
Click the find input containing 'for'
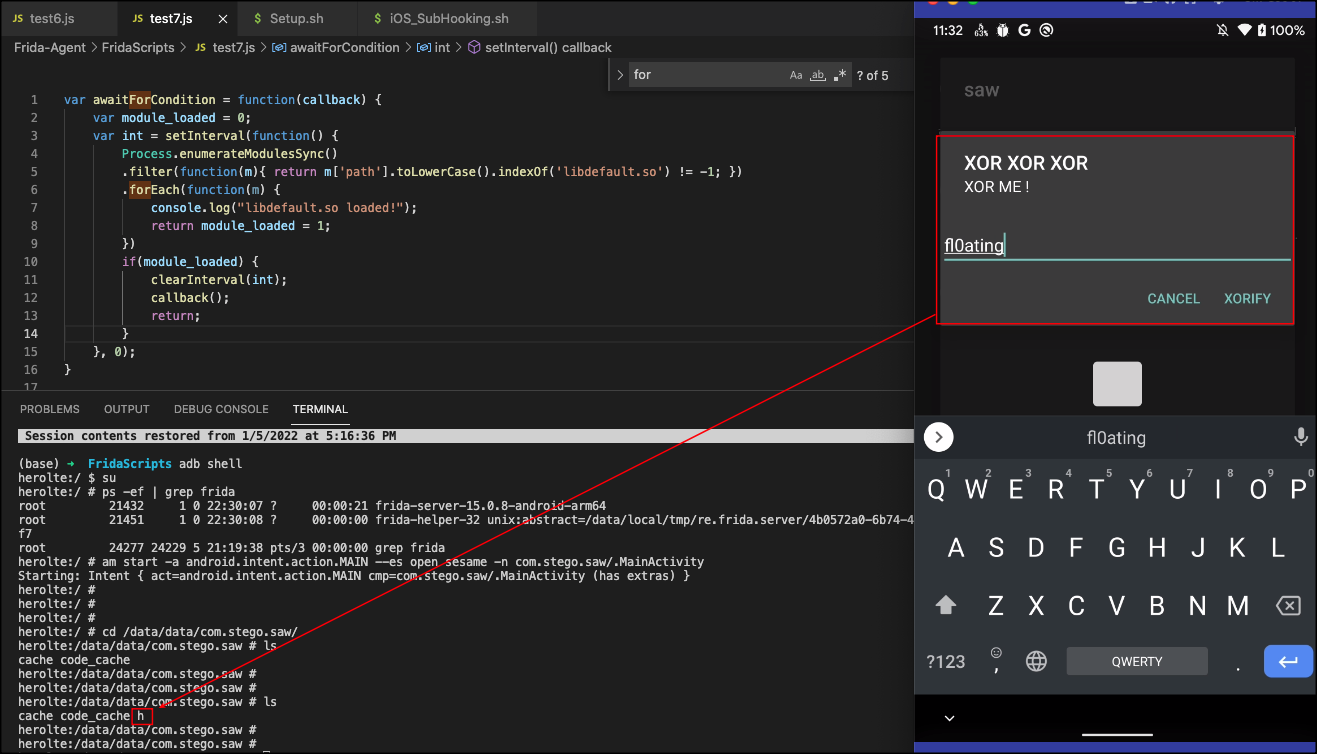[x=708, y=75]
